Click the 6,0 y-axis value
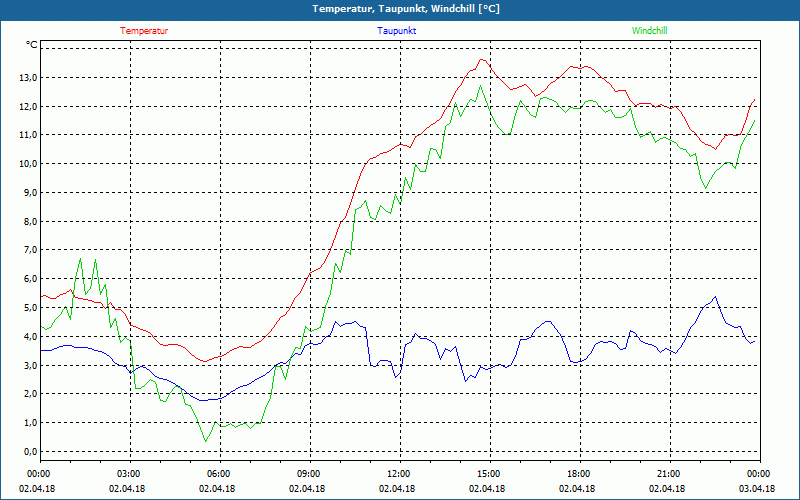800x500 pixels. (x=30, y=279)
